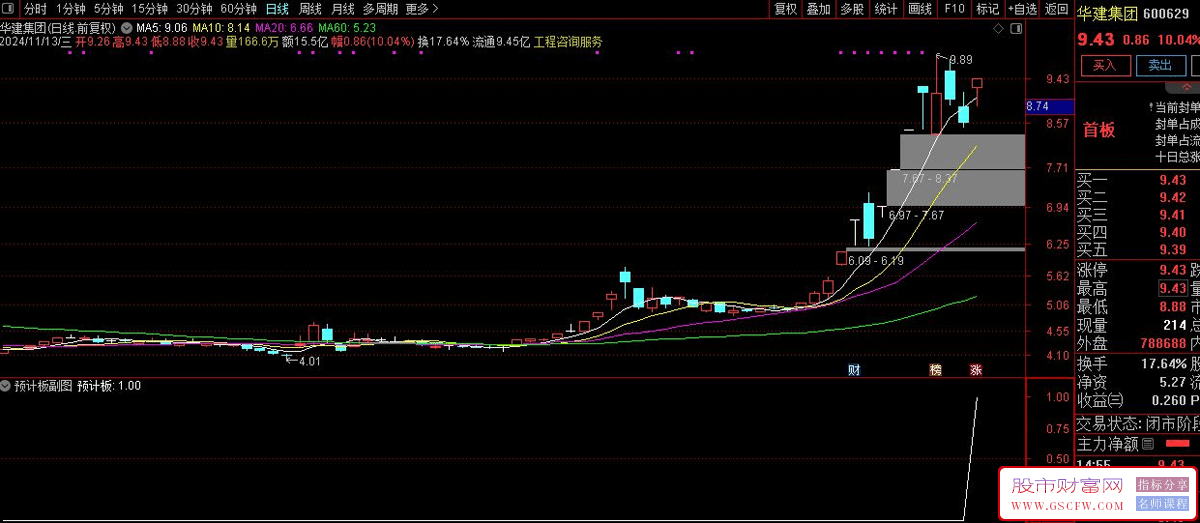Image resolution: width=1200 pixels, height=523 pixels.
Task: Click the 最低 value 8.88
Action: [1172, 307]
